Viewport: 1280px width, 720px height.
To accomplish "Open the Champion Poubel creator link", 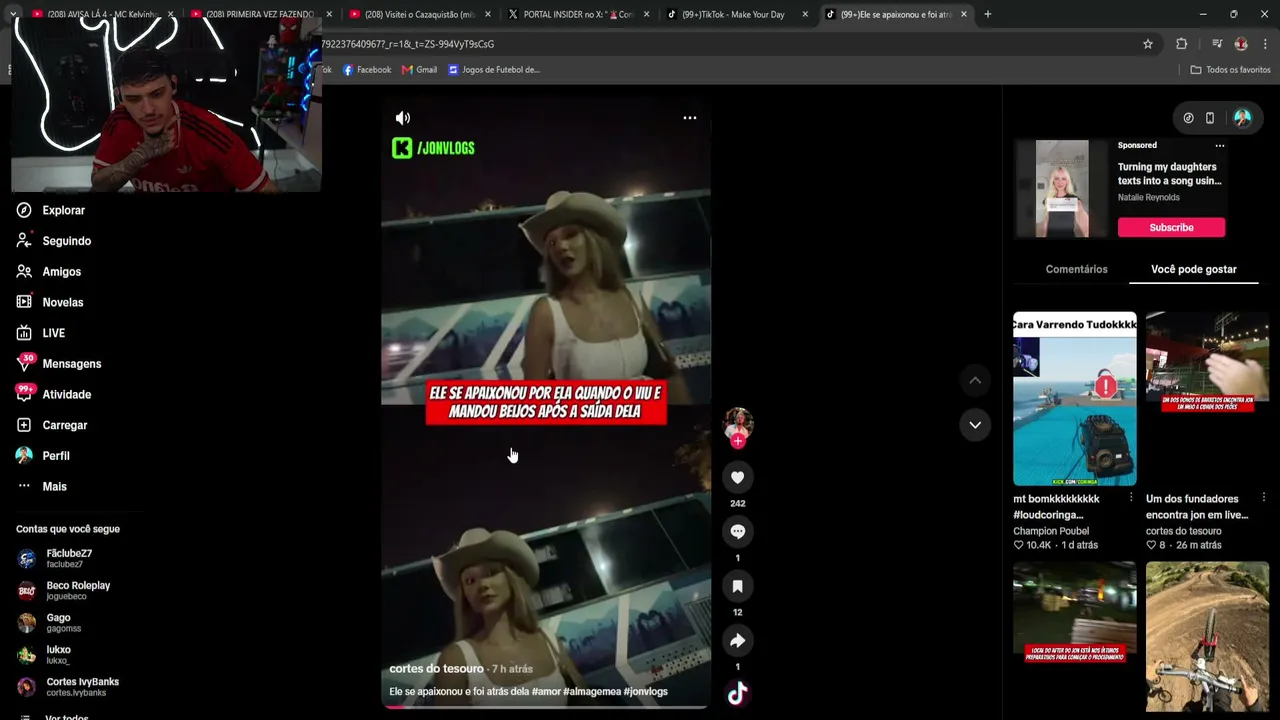I will tap(1051, 531).
